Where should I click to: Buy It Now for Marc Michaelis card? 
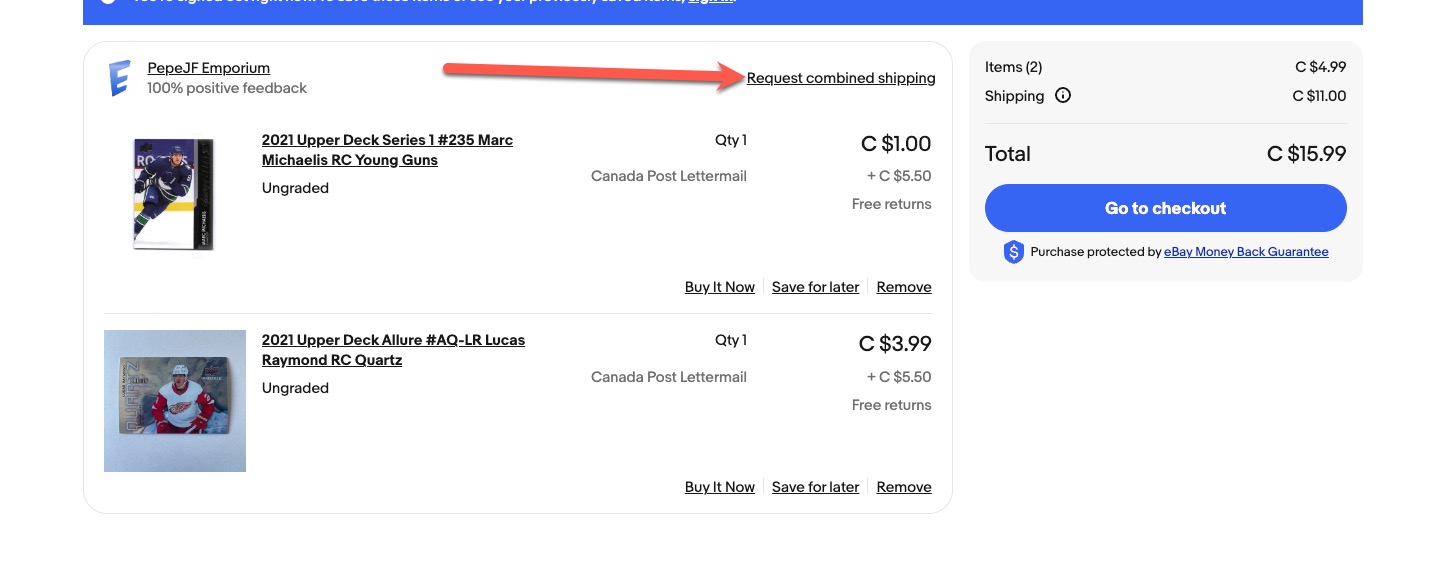tap(720, 287)
